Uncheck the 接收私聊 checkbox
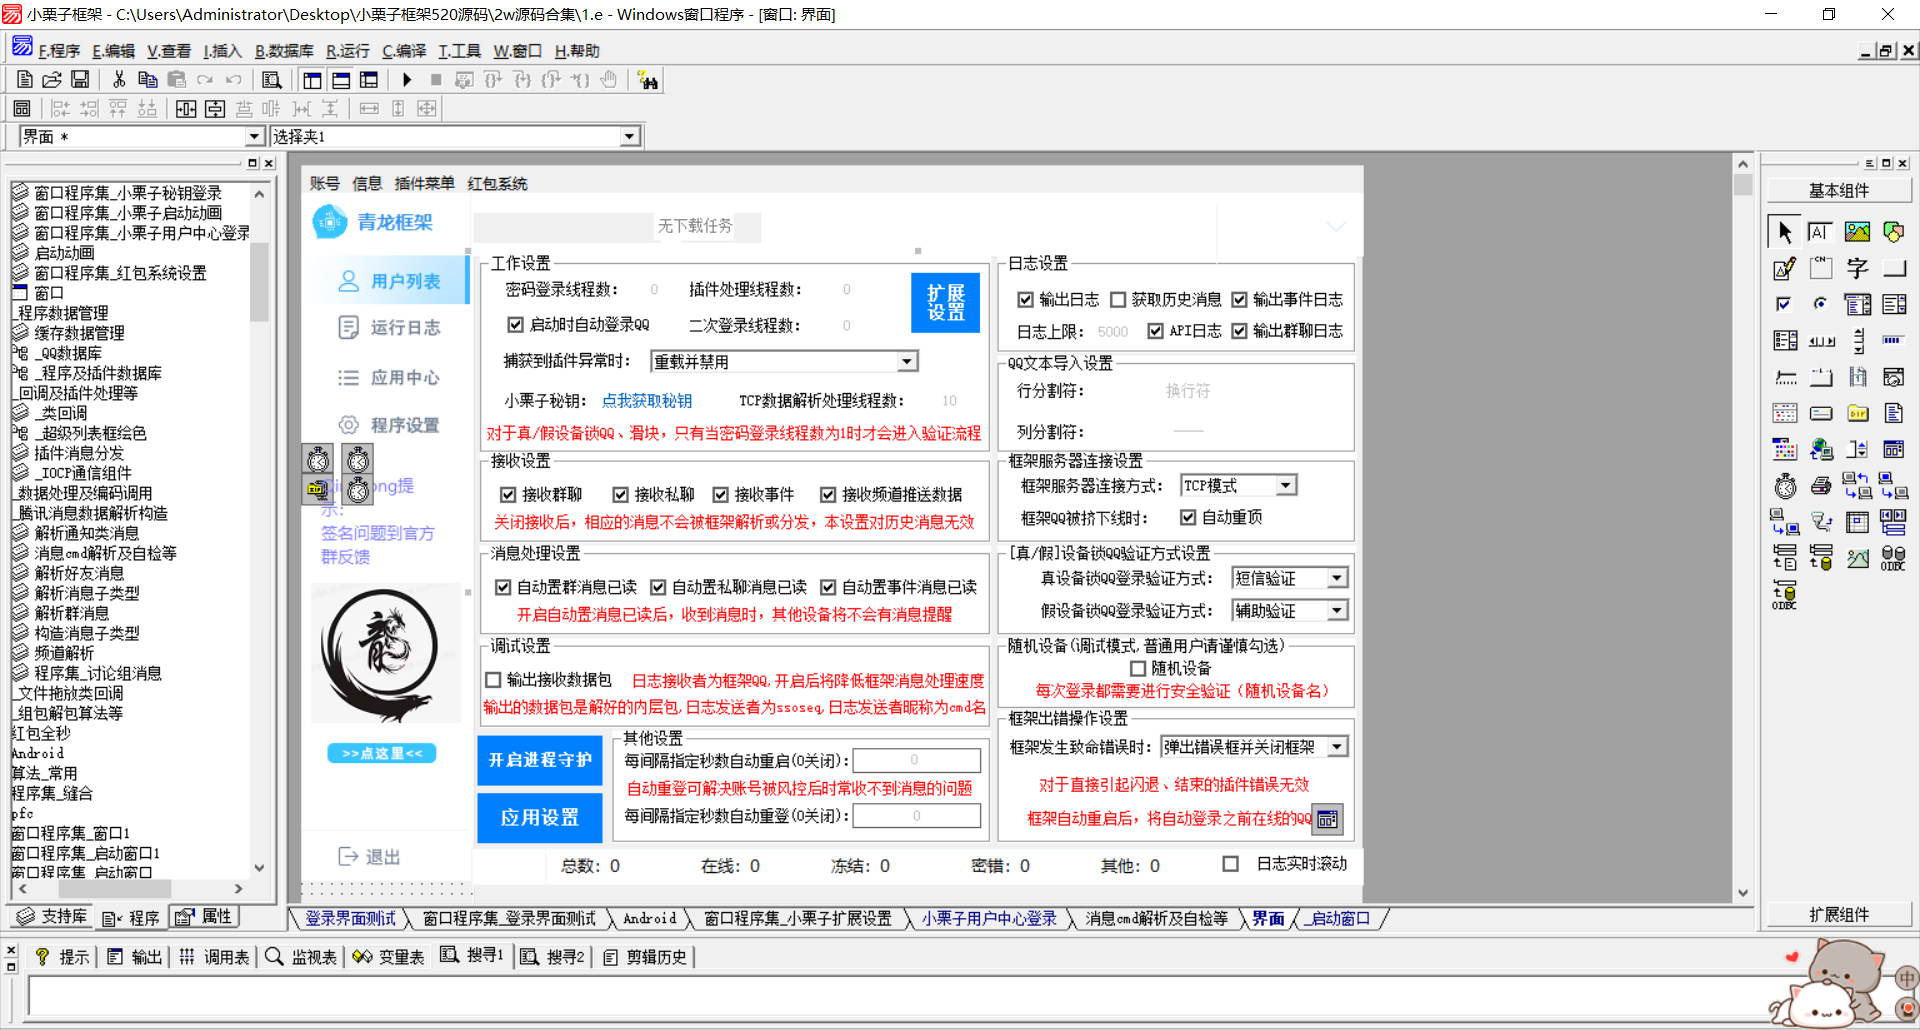The width and height of the screenshot is (1920, 1030). tap(621, 494)
